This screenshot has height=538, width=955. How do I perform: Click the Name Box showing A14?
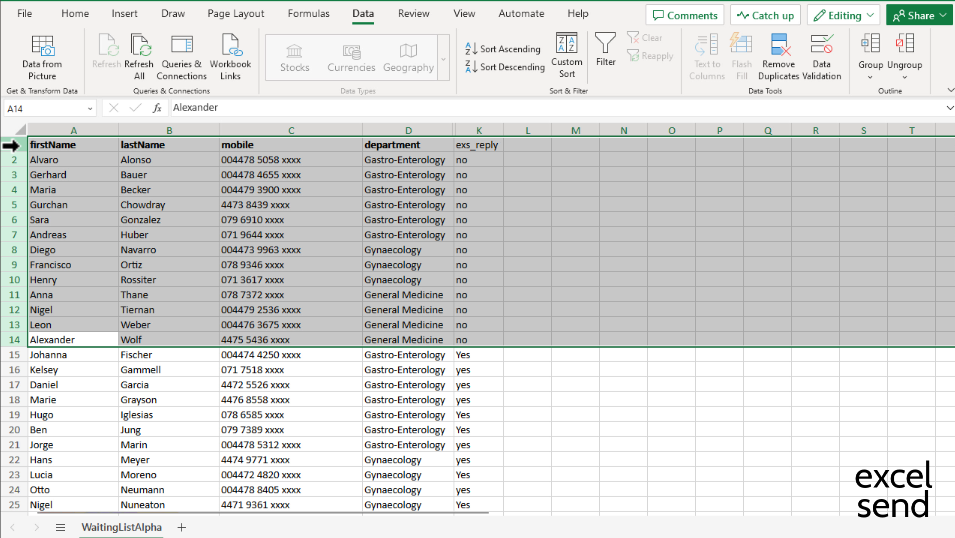(44, 109)
